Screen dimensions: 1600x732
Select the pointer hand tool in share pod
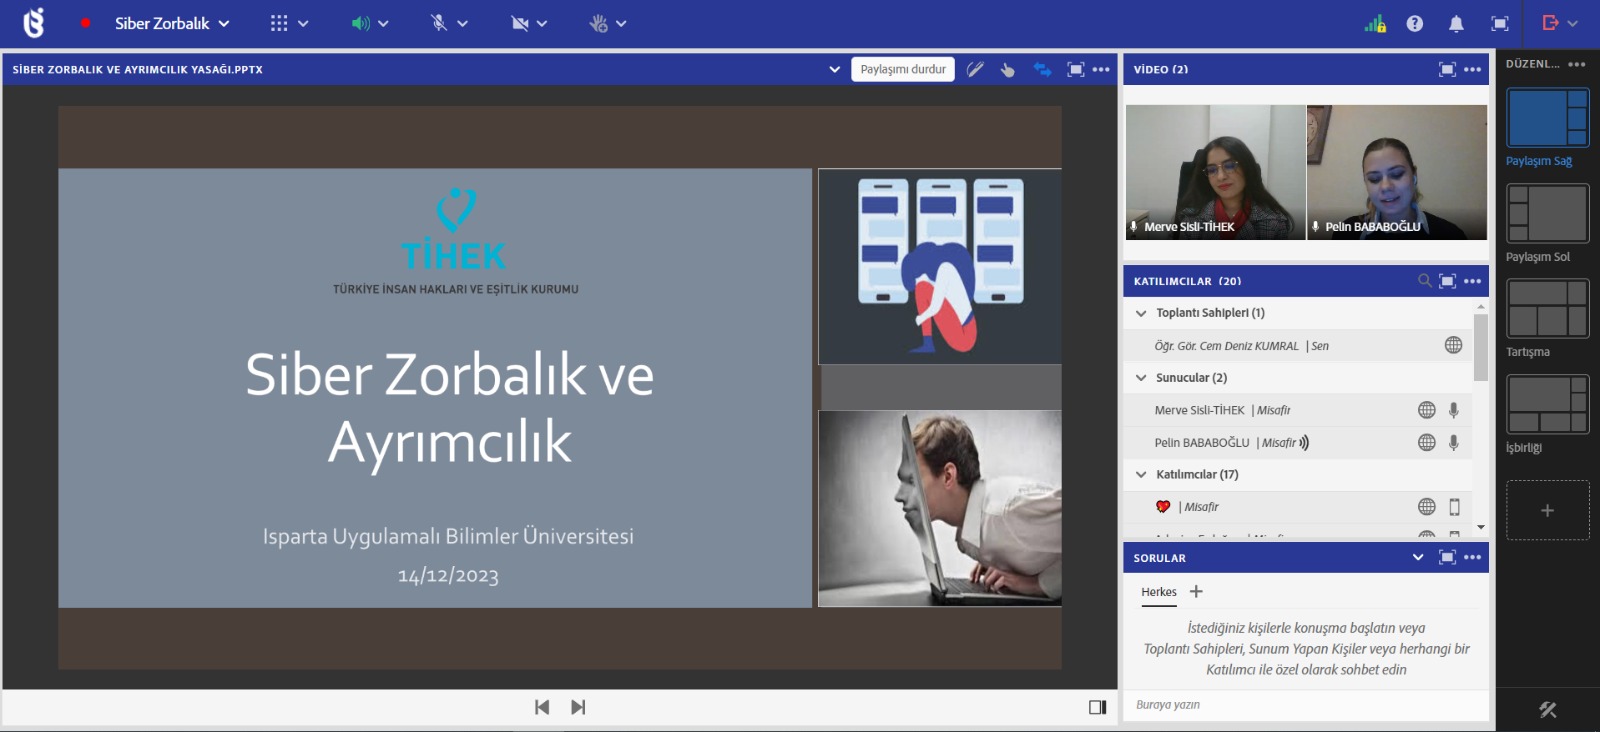tap(1008, 69)
